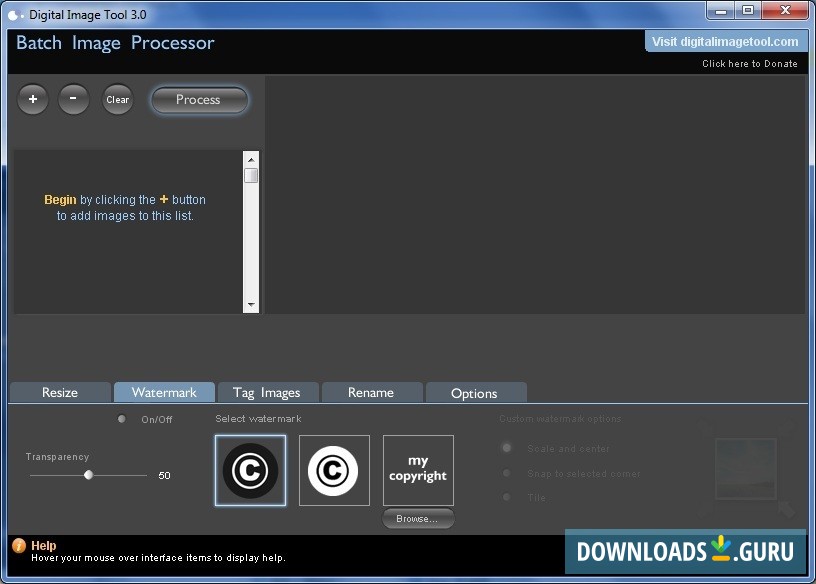
Task: Open the Tag Images tab
Action: (x=267, y=392)
